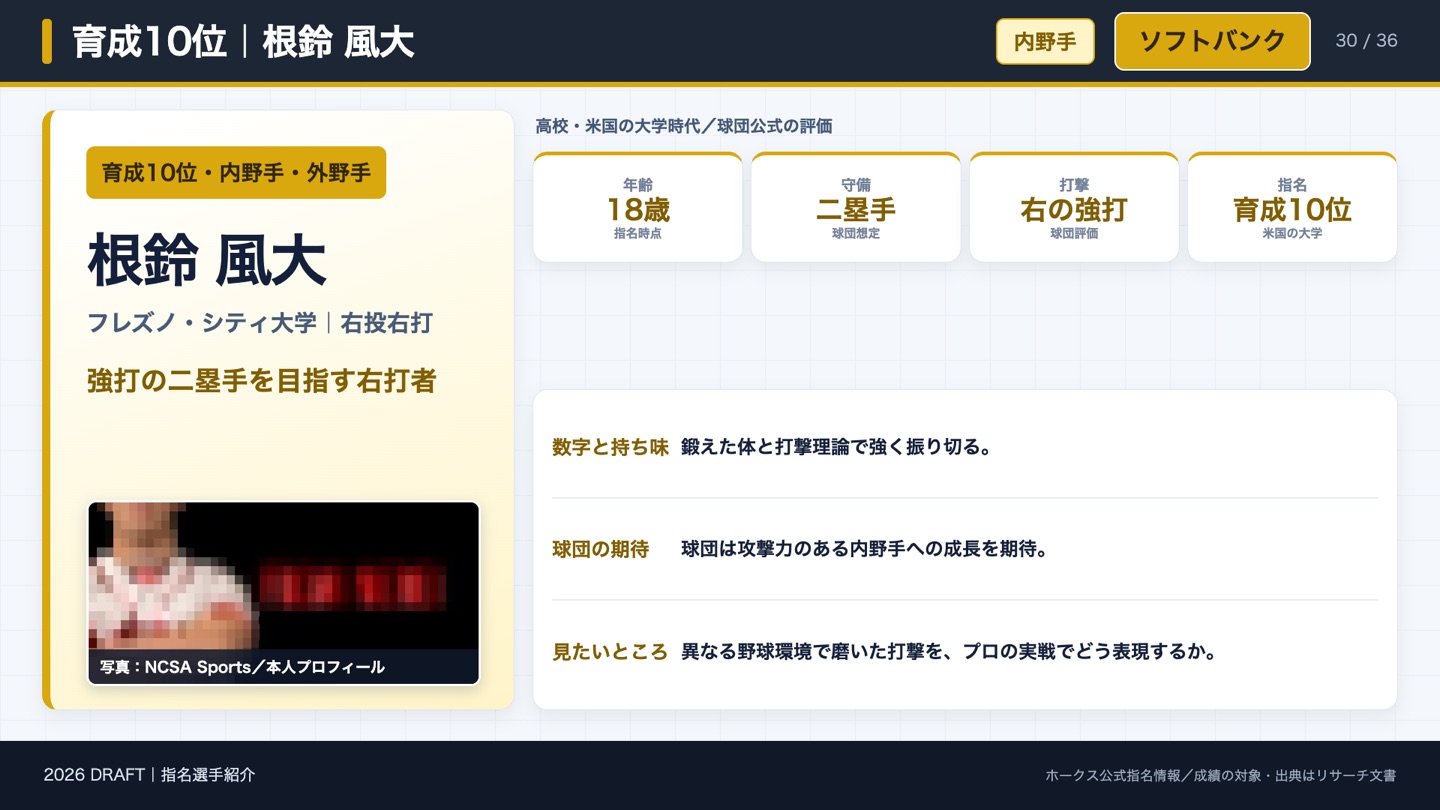
Task: Click the 数字と持ち味 row label
Action: pos(610,447)
